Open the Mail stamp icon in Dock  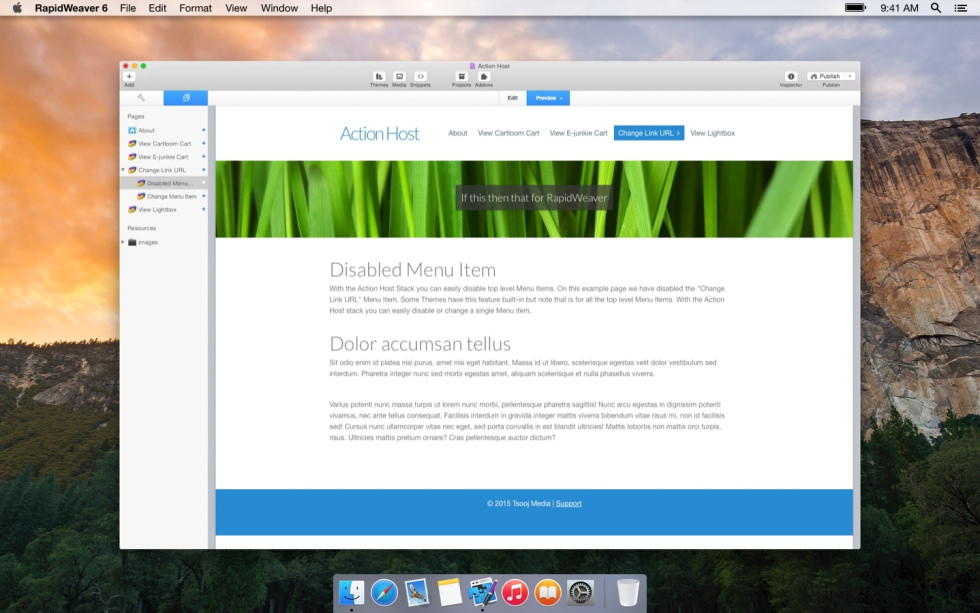click(416, 592)
